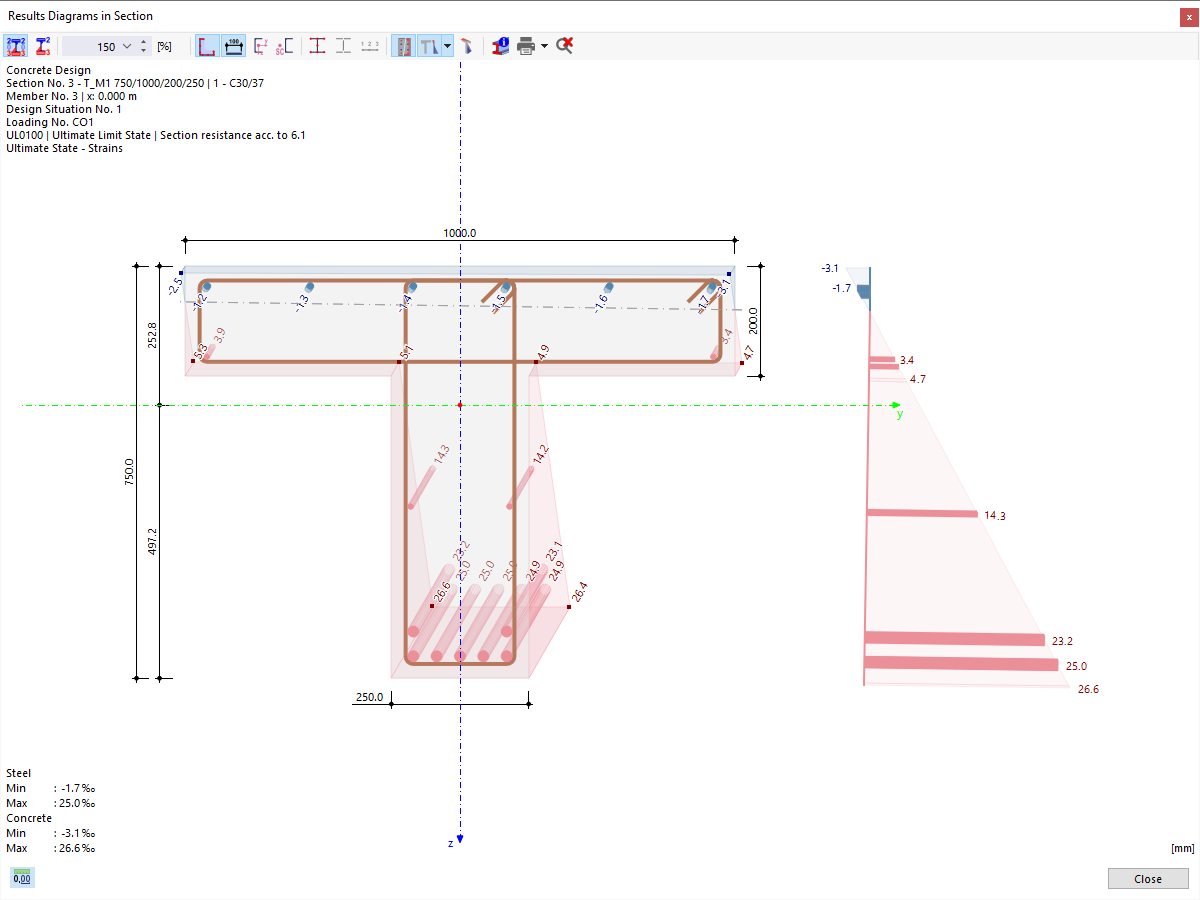Activate the second section results icon
This screenshot has width=1200, height=900.
(42, 46)
